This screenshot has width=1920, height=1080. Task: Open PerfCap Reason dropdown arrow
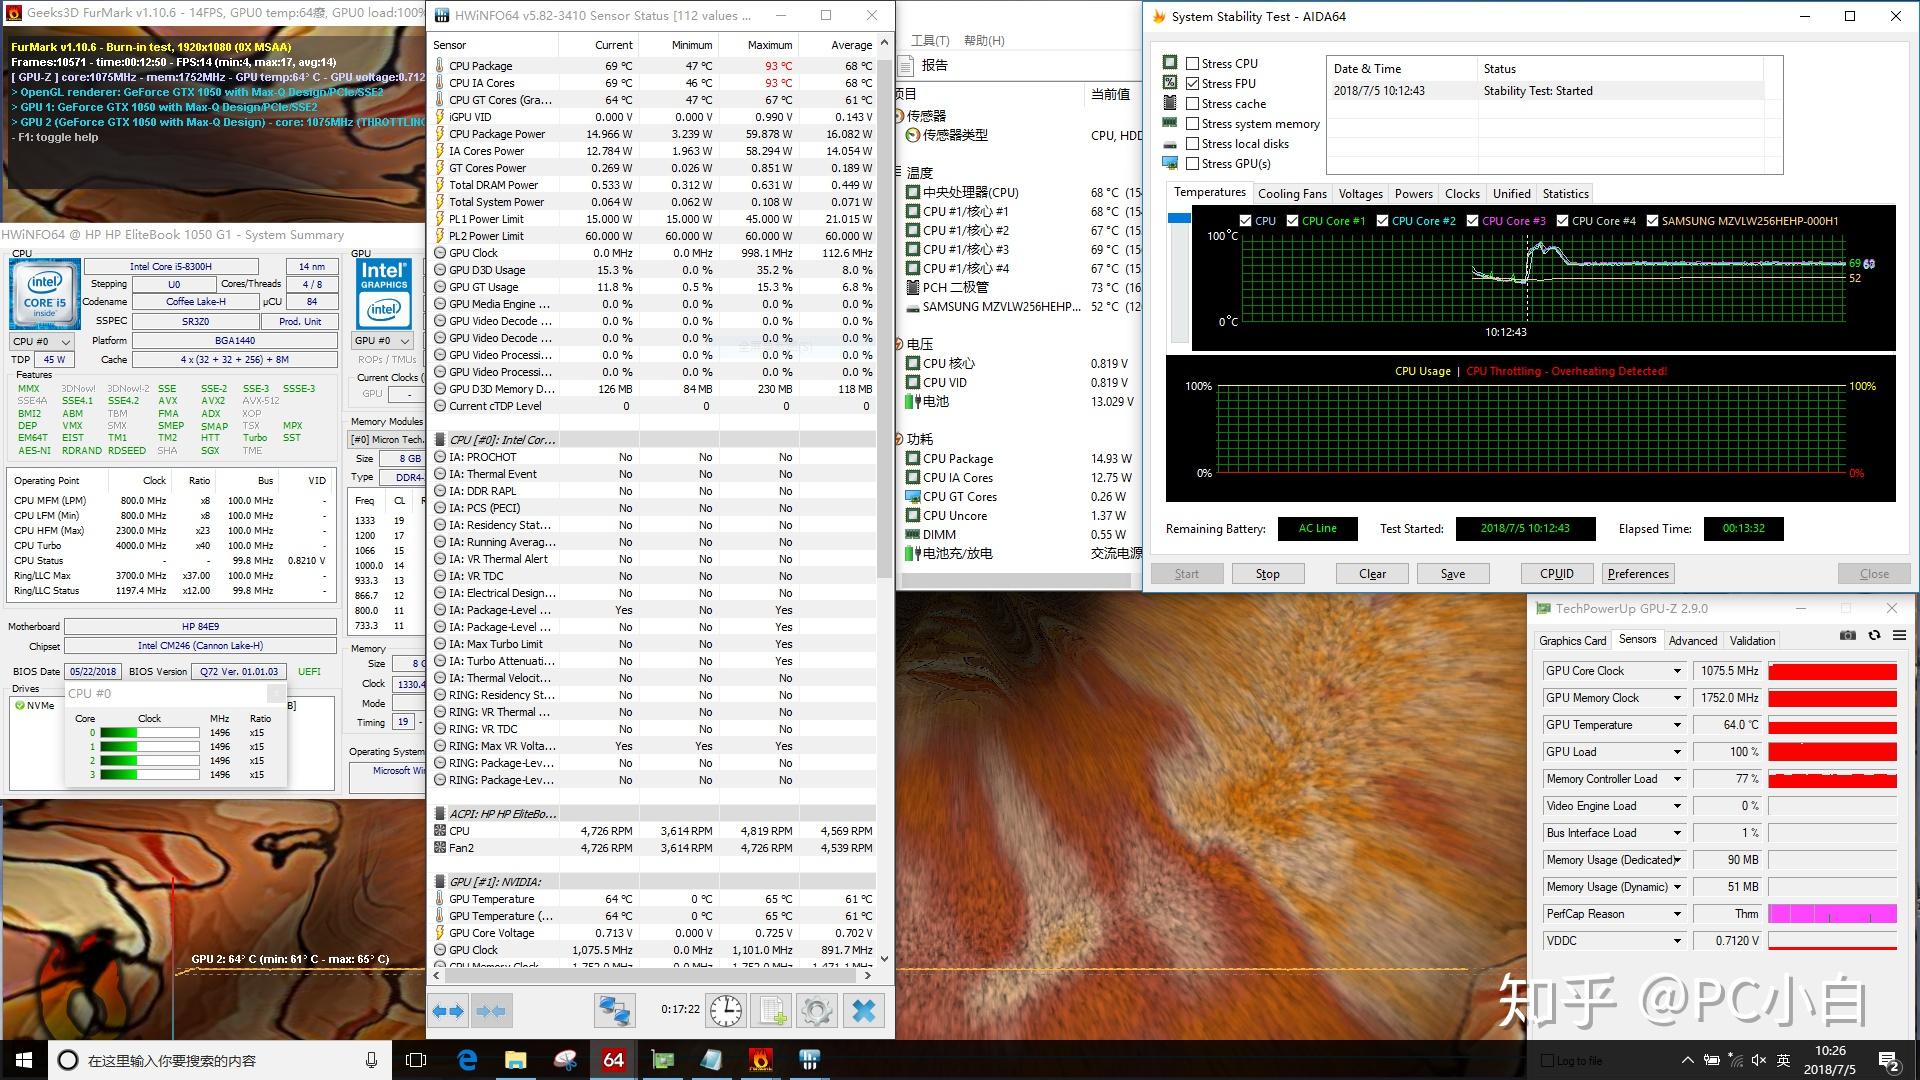1677,914
